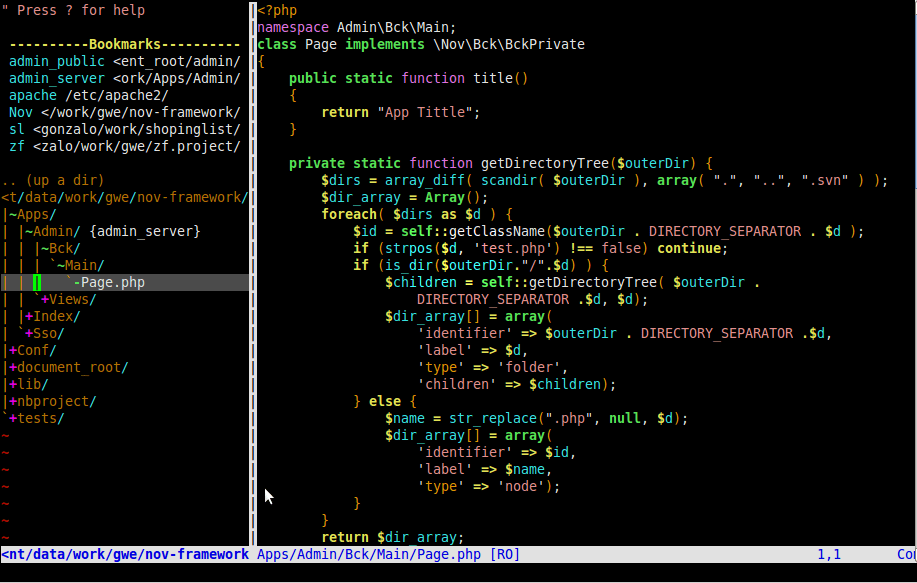Open the zf bookmark entry

[125, 146]
